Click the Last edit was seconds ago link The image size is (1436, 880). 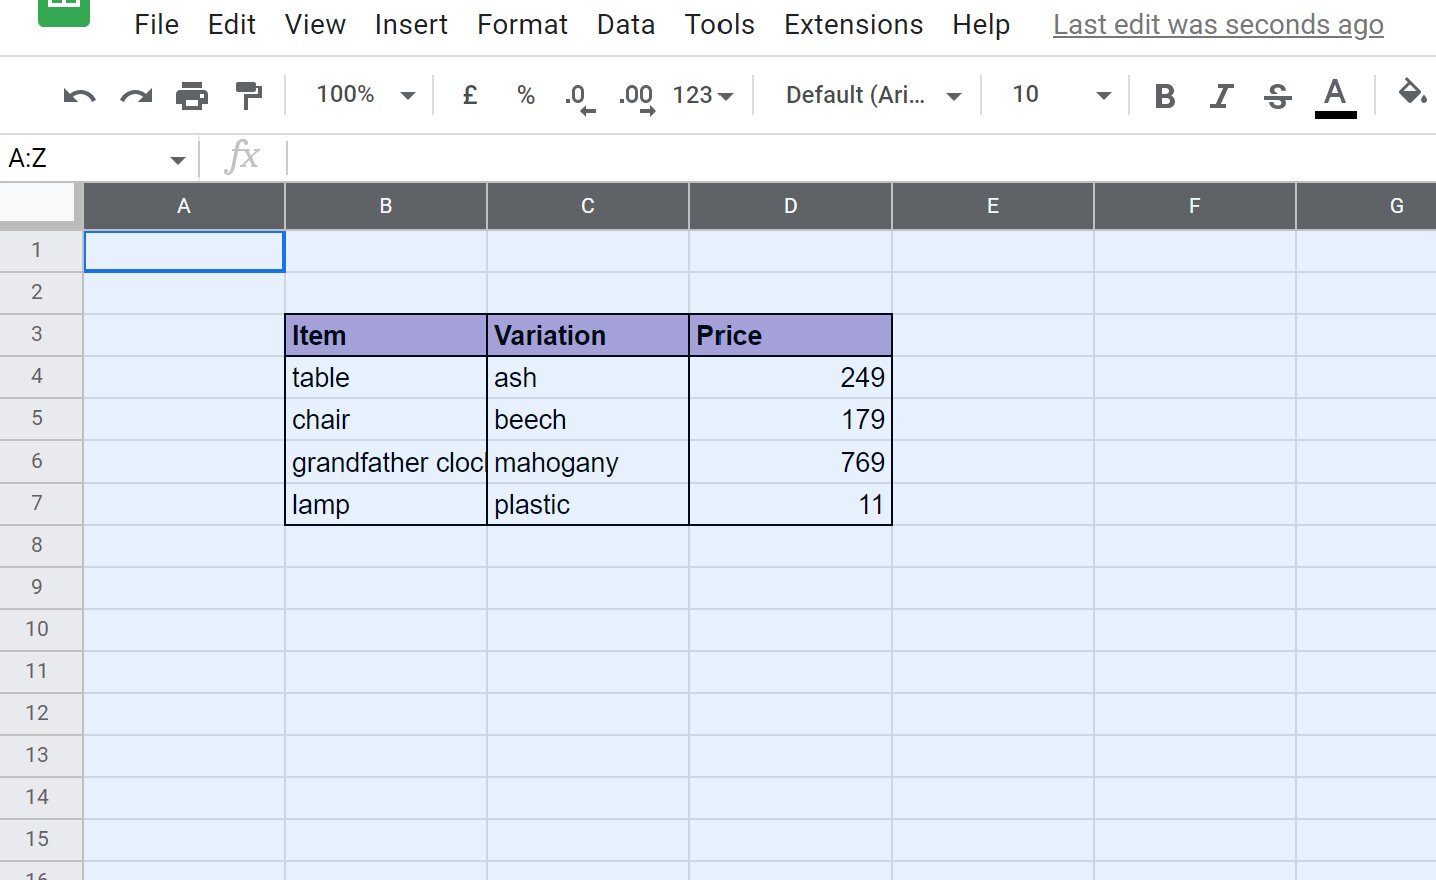click(x=1217, y=25)
